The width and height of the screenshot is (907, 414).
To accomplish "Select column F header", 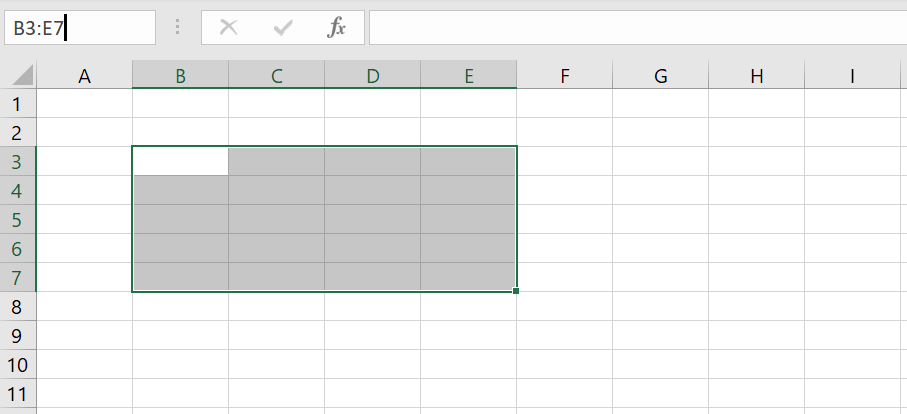I will [565, 75].
